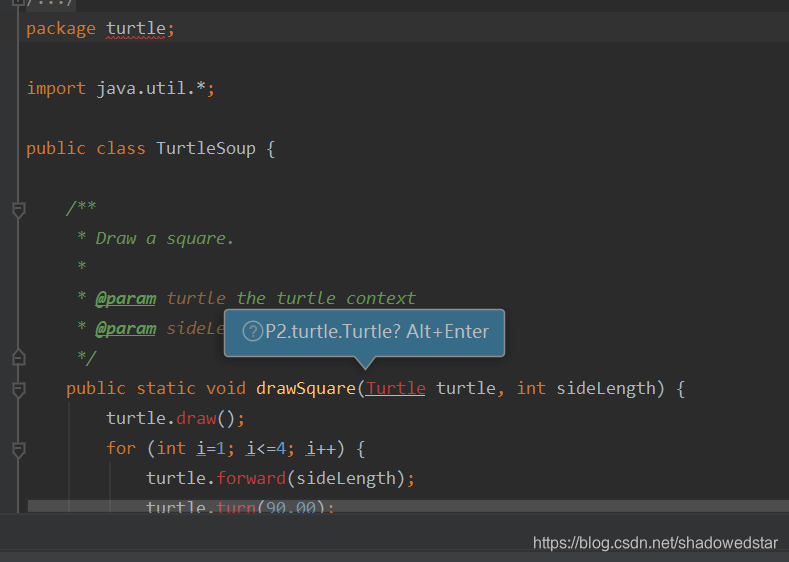Click the second @param tag for sideLength

pos(126,329)
